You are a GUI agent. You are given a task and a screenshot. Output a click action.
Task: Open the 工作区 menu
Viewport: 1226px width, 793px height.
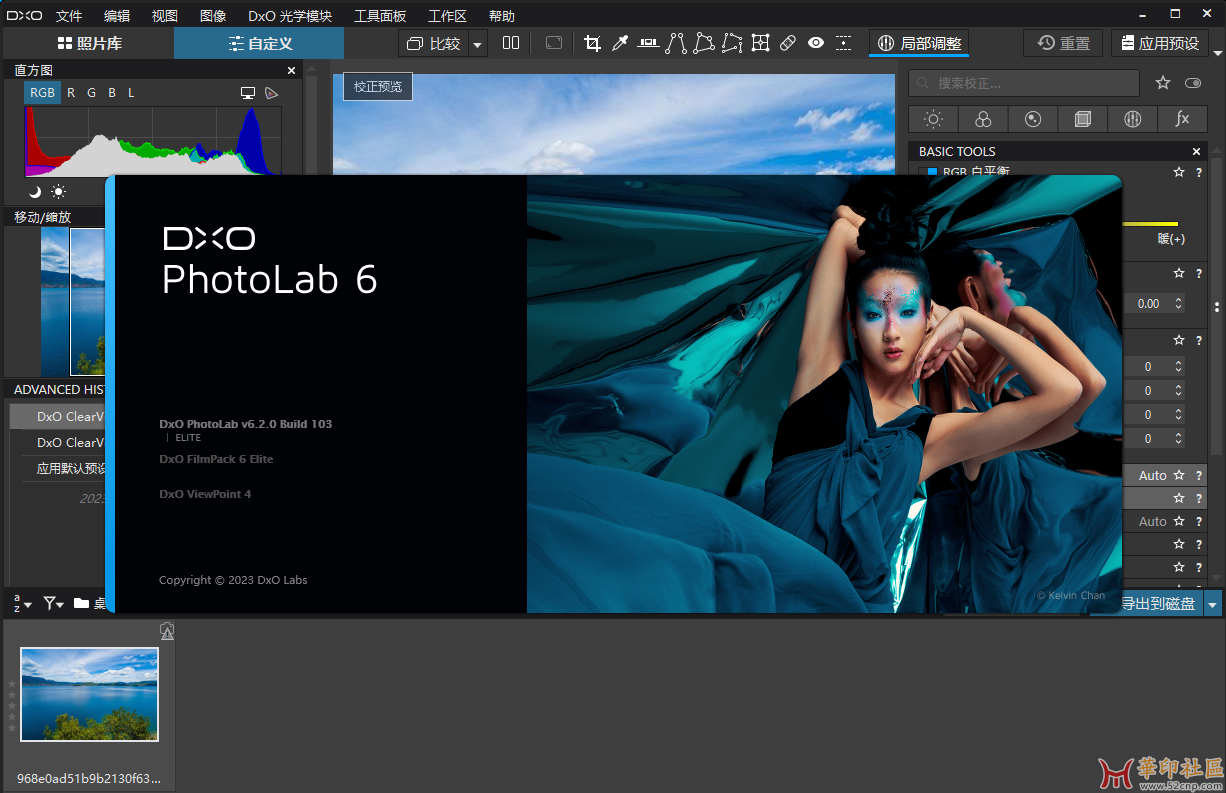click(447, 16)
